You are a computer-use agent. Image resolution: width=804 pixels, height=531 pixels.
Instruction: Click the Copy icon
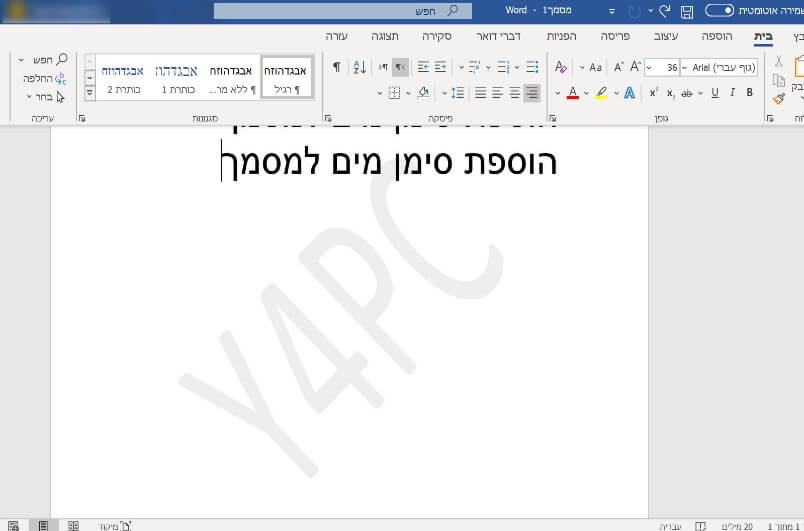coord(778,80)
